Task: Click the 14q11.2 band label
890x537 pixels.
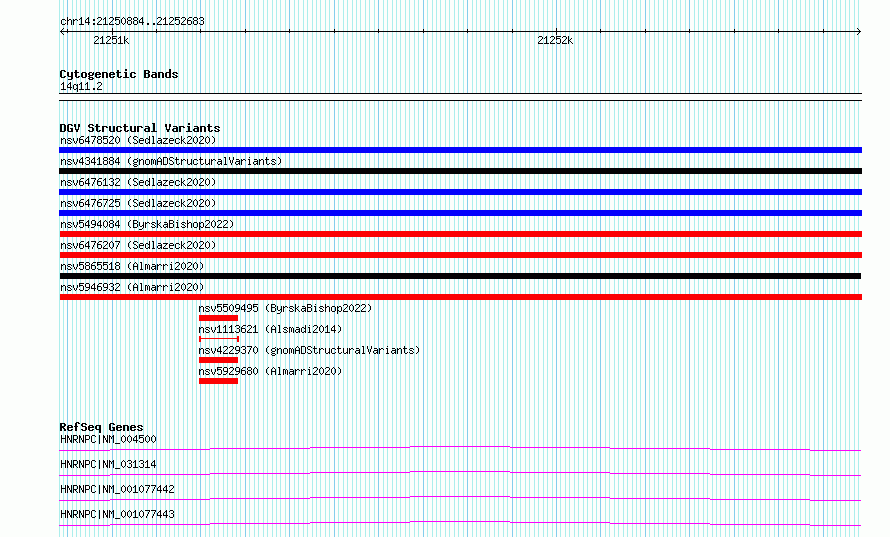Action: coord(81,86)
